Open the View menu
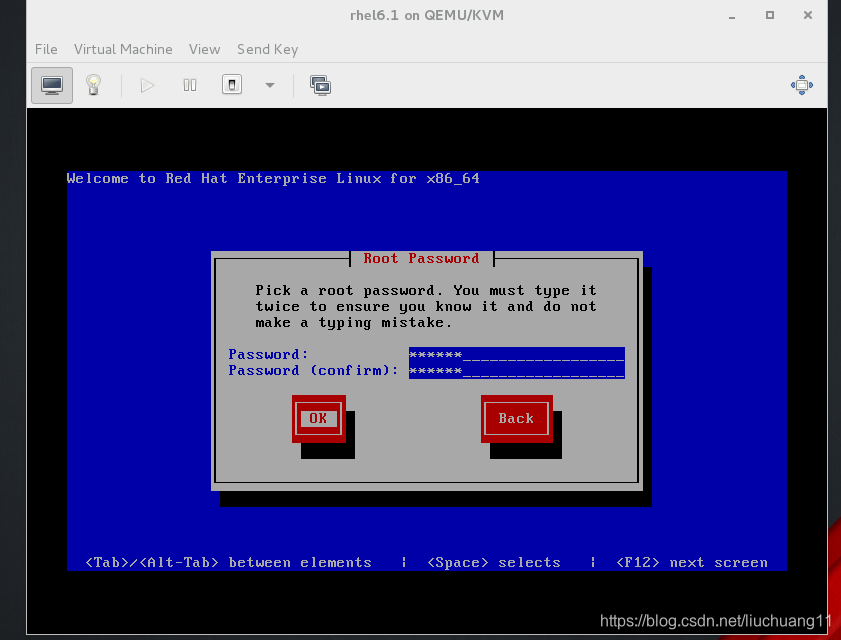Screen dimensions: 841x640 pos(204,49)
